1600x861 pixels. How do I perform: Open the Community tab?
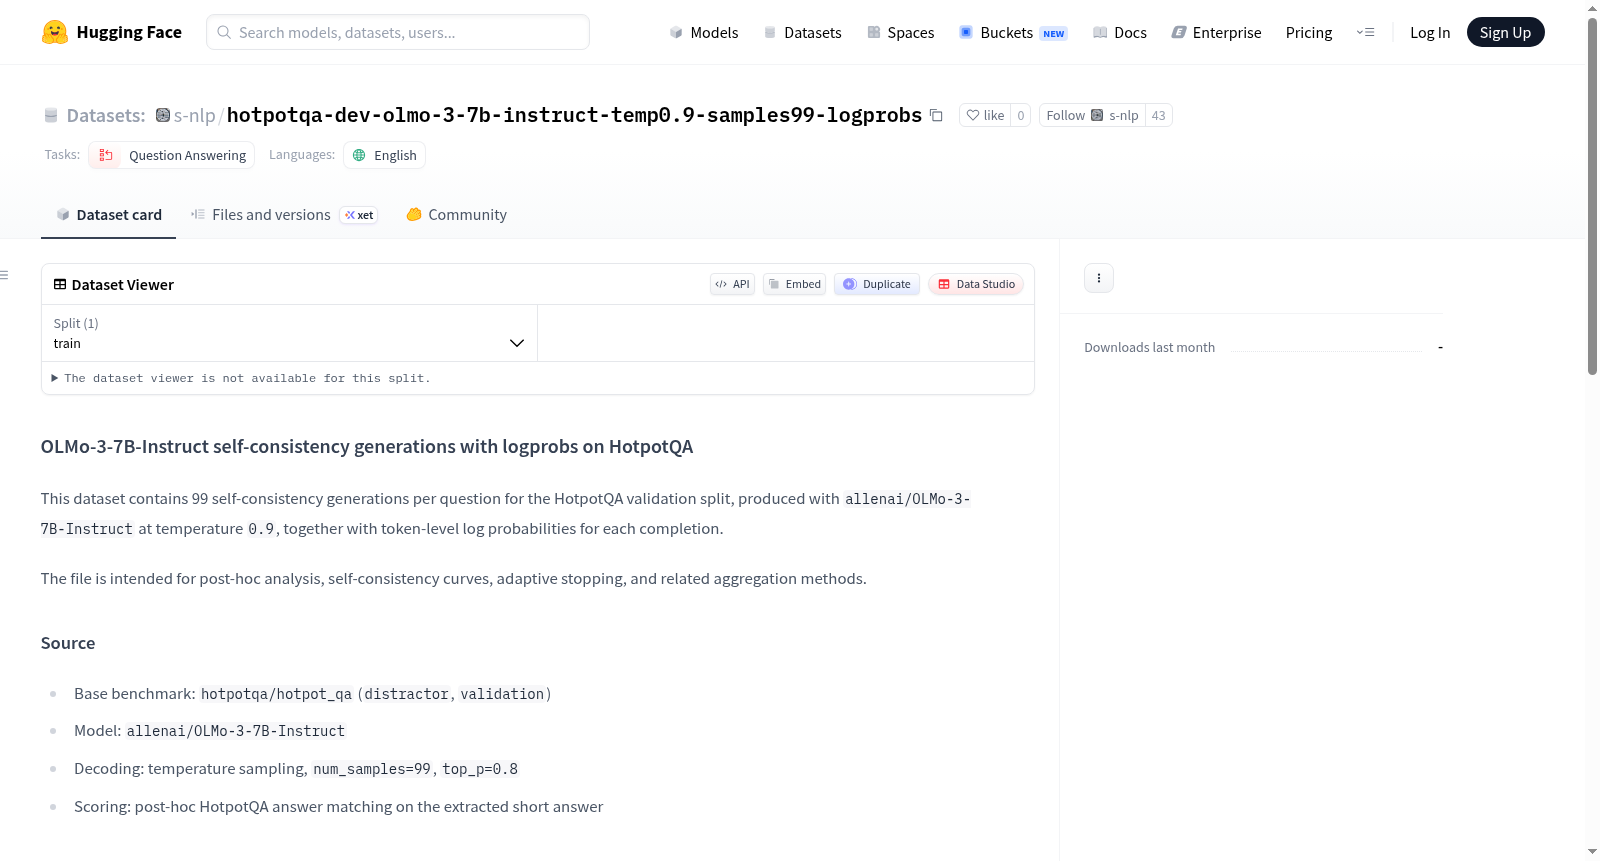[456, 215]
